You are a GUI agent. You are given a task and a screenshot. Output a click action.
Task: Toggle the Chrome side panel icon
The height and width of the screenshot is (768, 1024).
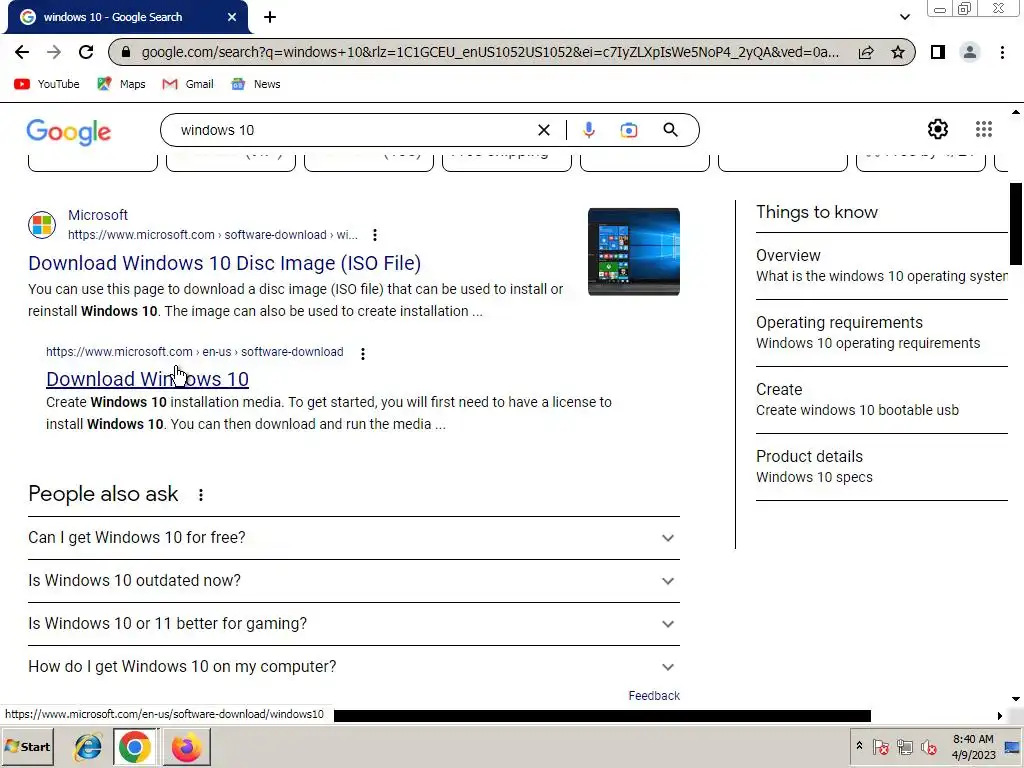click(x=938, y=52)
